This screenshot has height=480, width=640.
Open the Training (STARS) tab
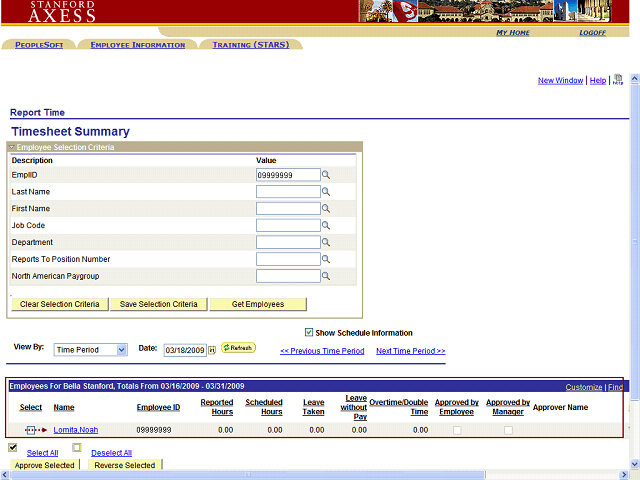[250, 45]
